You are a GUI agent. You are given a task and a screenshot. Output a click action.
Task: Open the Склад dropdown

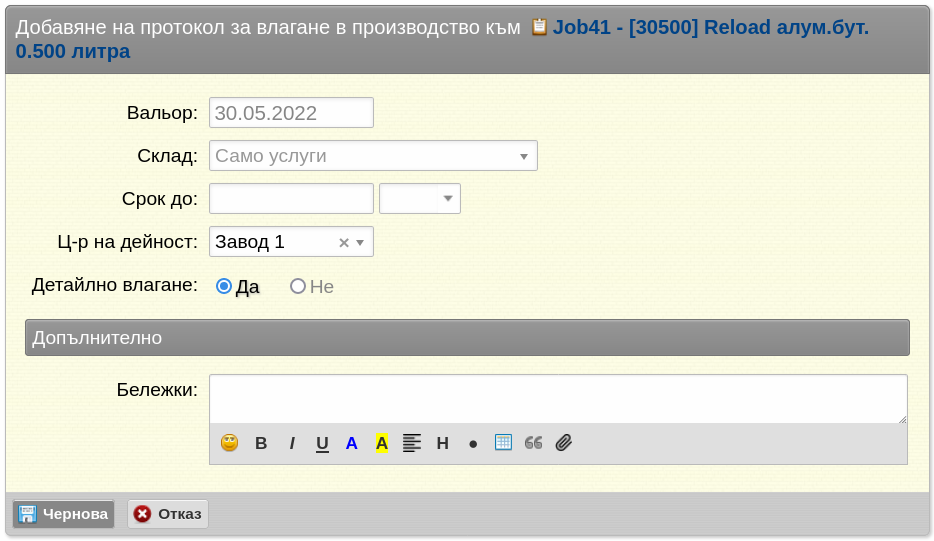[x=373, y=156]
